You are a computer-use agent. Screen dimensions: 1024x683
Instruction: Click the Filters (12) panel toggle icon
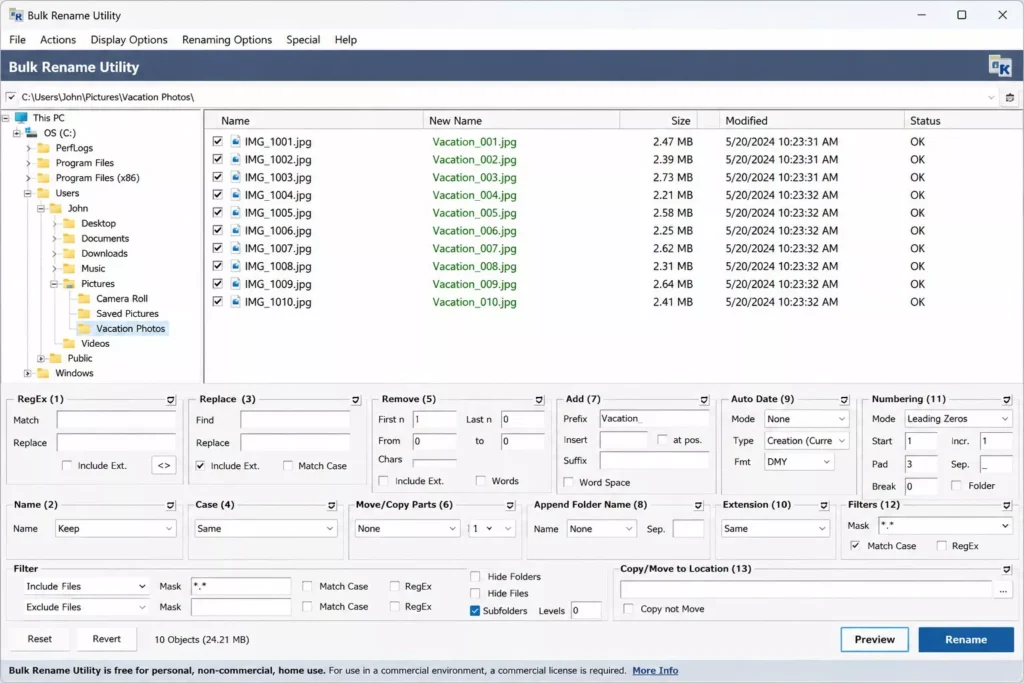click(1006, 505)
